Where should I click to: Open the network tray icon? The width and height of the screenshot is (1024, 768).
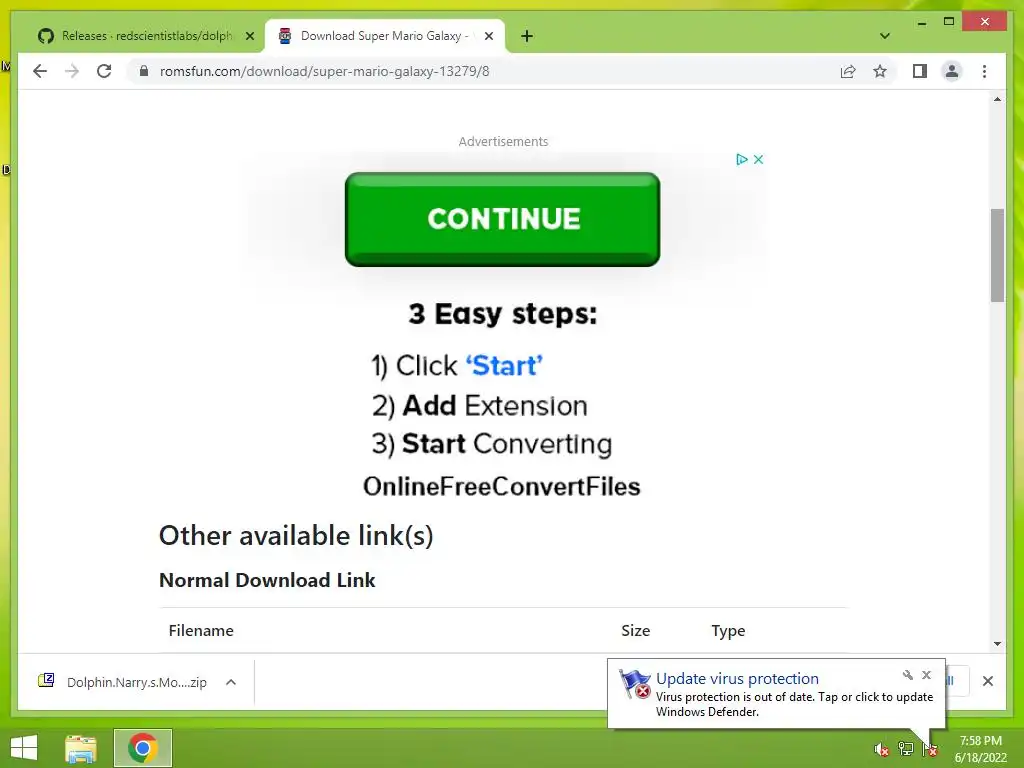(906, 749)
